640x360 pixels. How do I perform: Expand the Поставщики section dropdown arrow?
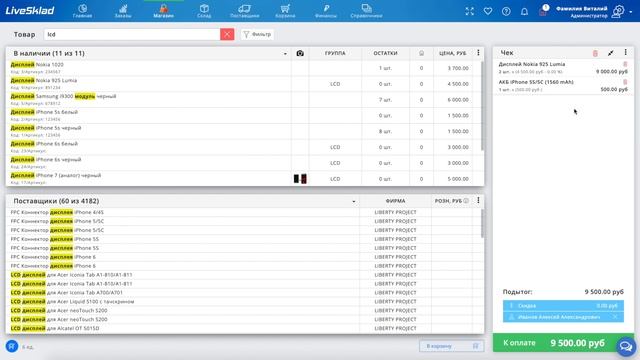[x=354, y=202]
